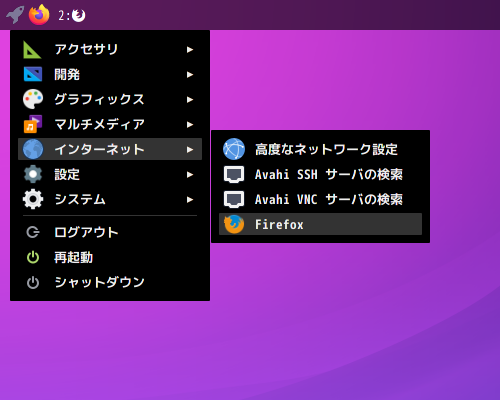Choose シャットダウン to power off
Image resolution: width=500 pixels, height=400 pixels.
pyautogui.click(x=110, y=282)
